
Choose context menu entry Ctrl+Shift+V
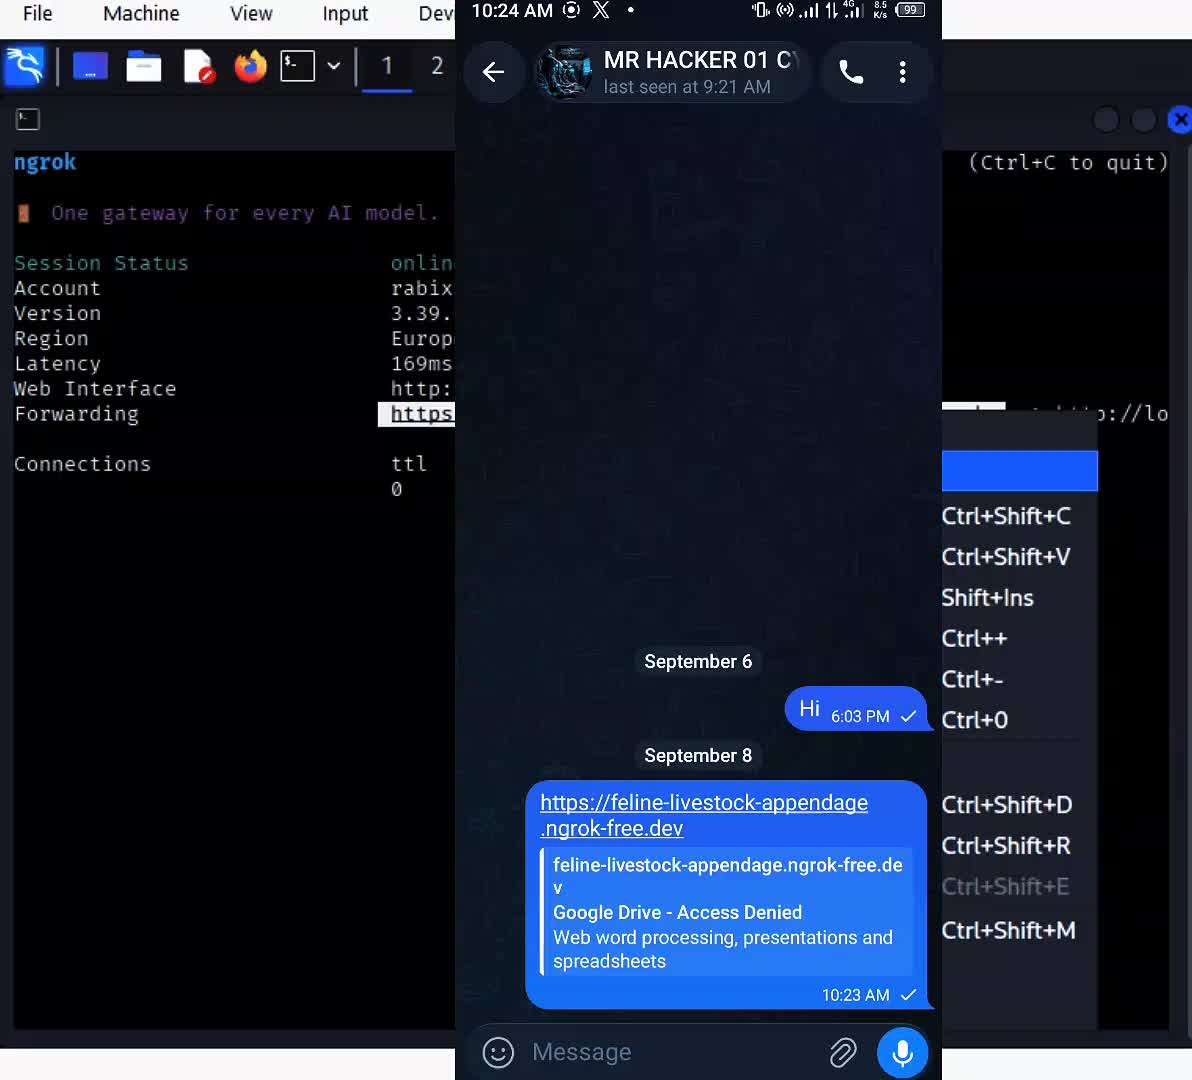[x=1006, y=557]
